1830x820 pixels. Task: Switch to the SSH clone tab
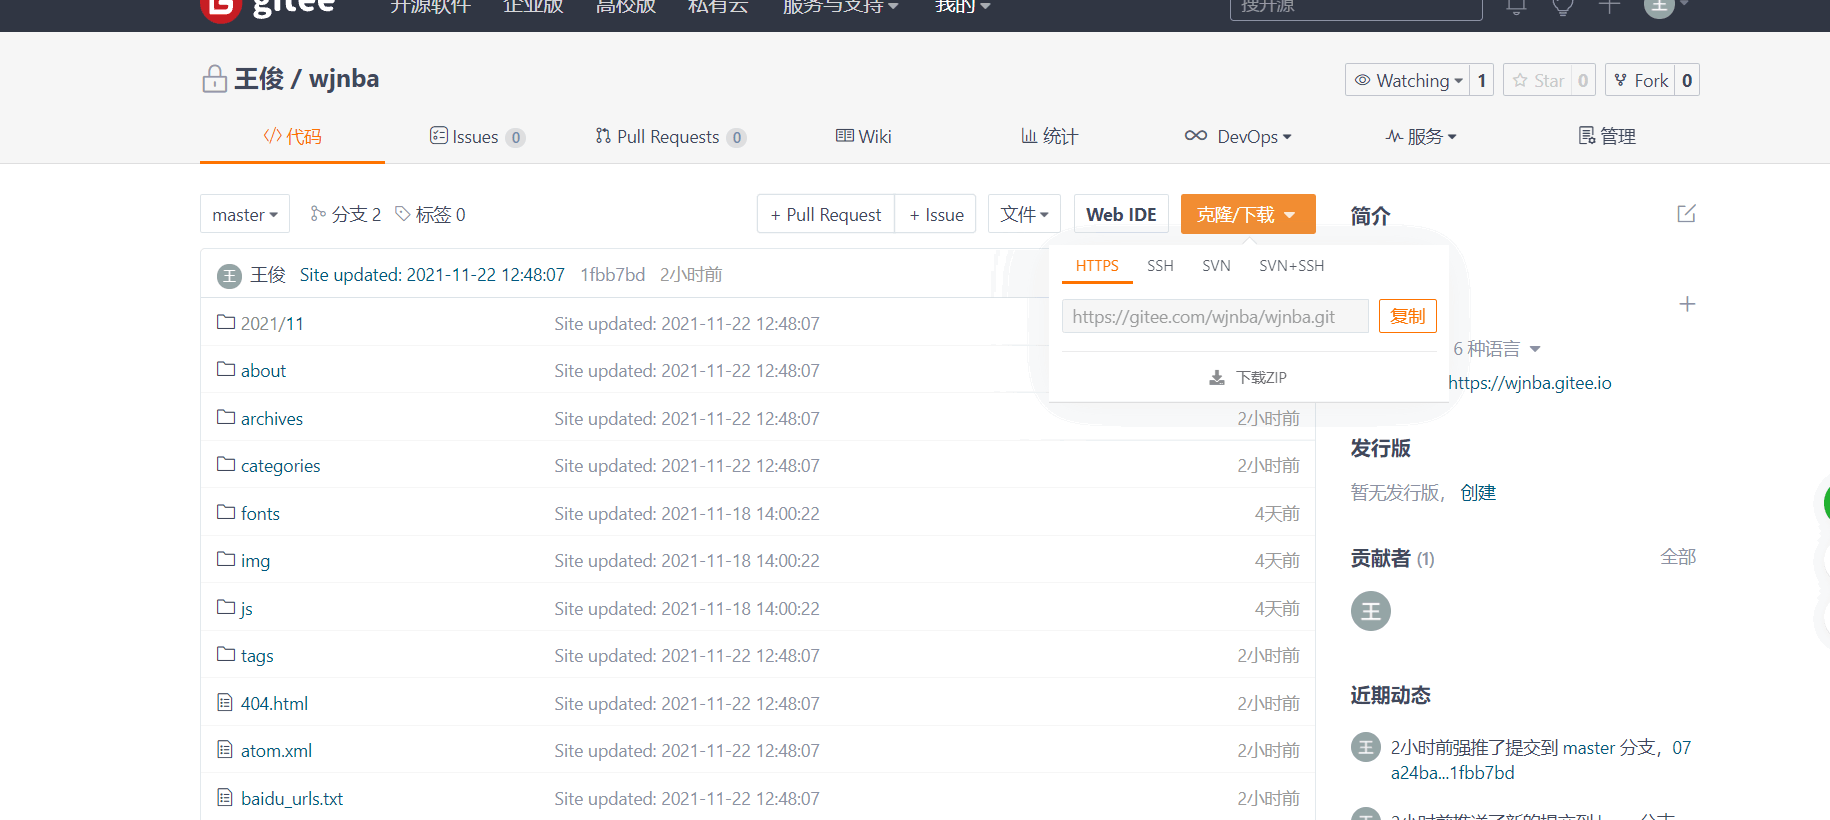[x=1160, y=266]
